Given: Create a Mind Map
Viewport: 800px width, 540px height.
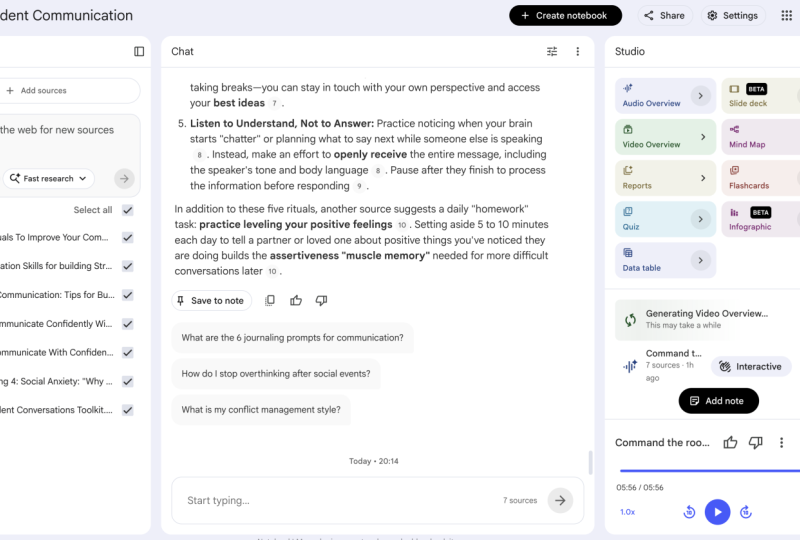Looking at the screenshot, I should [x=761, y=137].
